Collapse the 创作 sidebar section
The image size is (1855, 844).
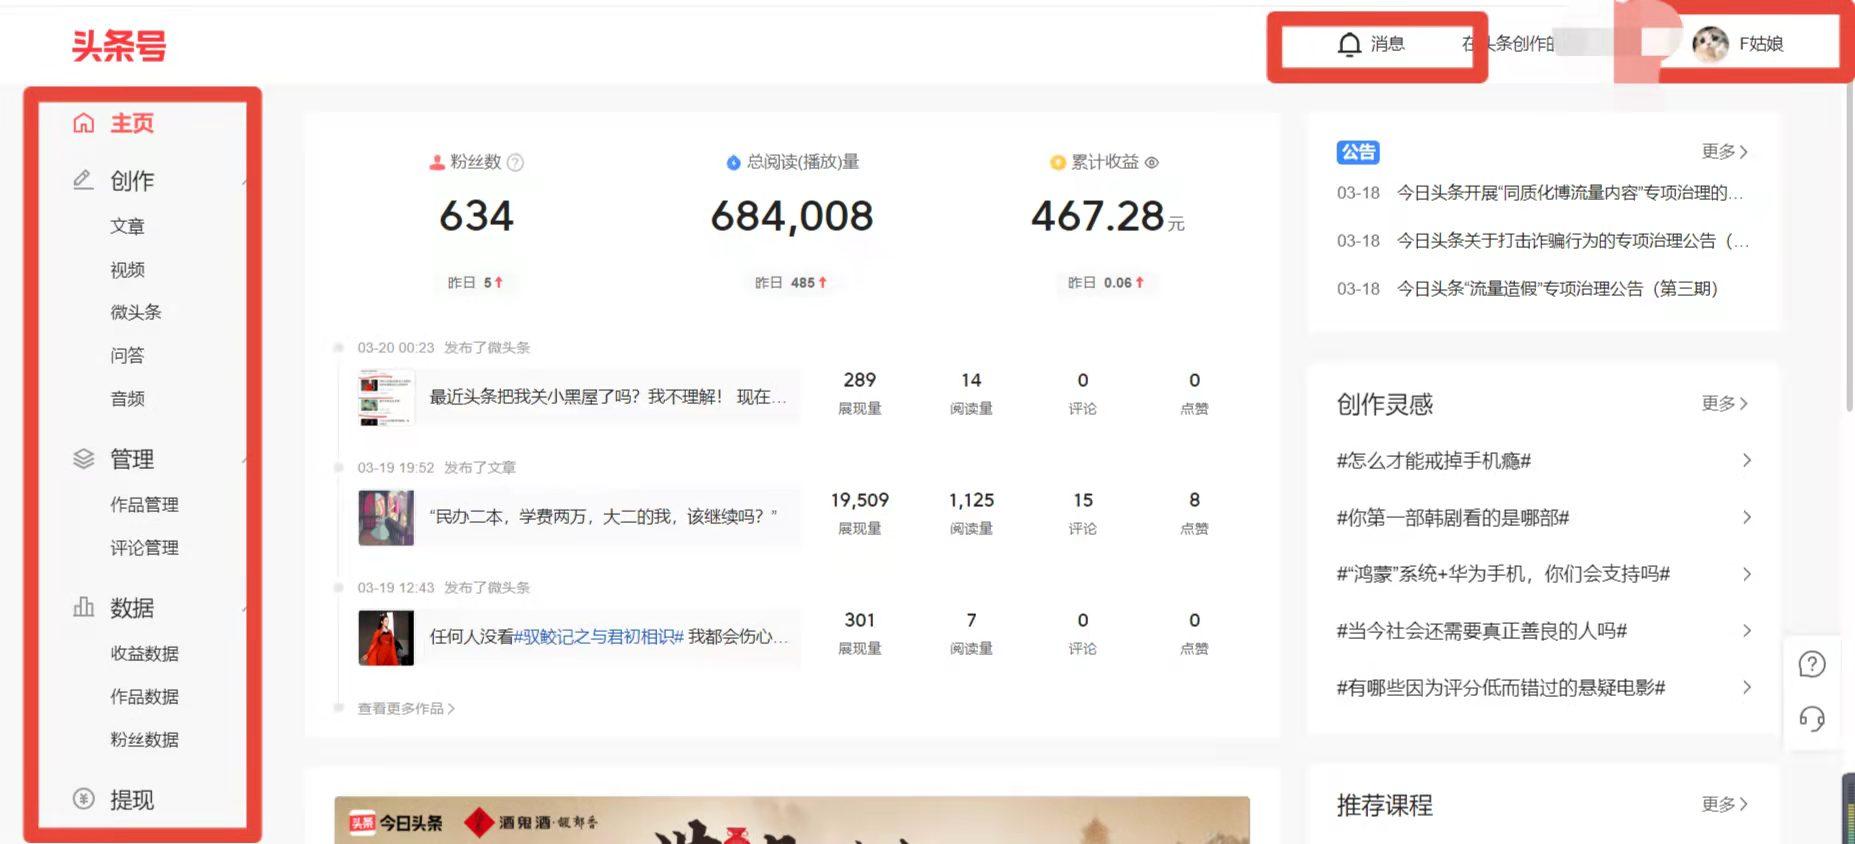pos(243,181)
